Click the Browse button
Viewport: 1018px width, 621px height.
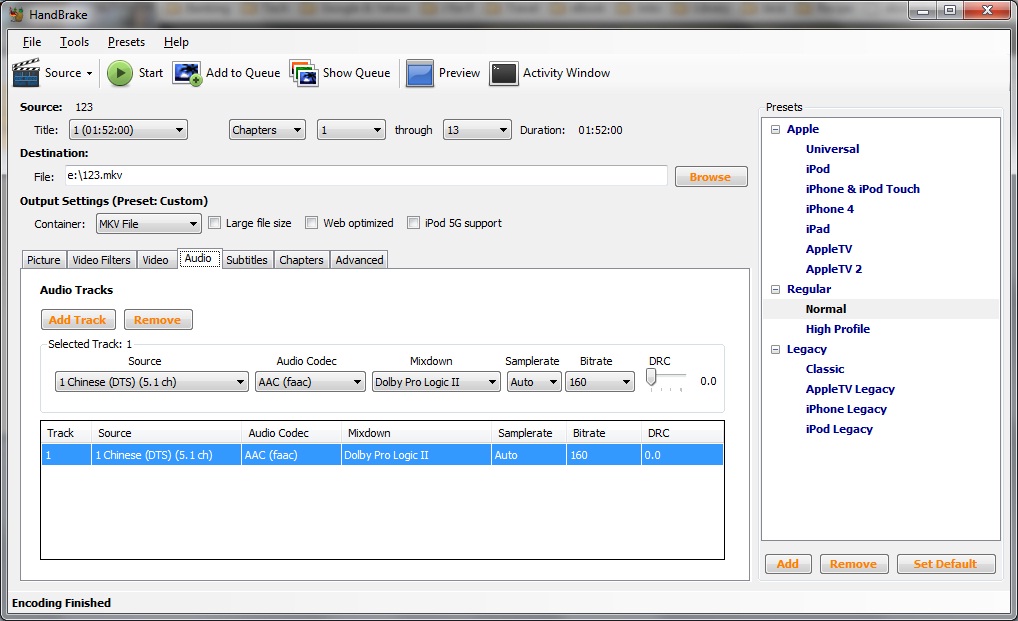tap(710, 177)
